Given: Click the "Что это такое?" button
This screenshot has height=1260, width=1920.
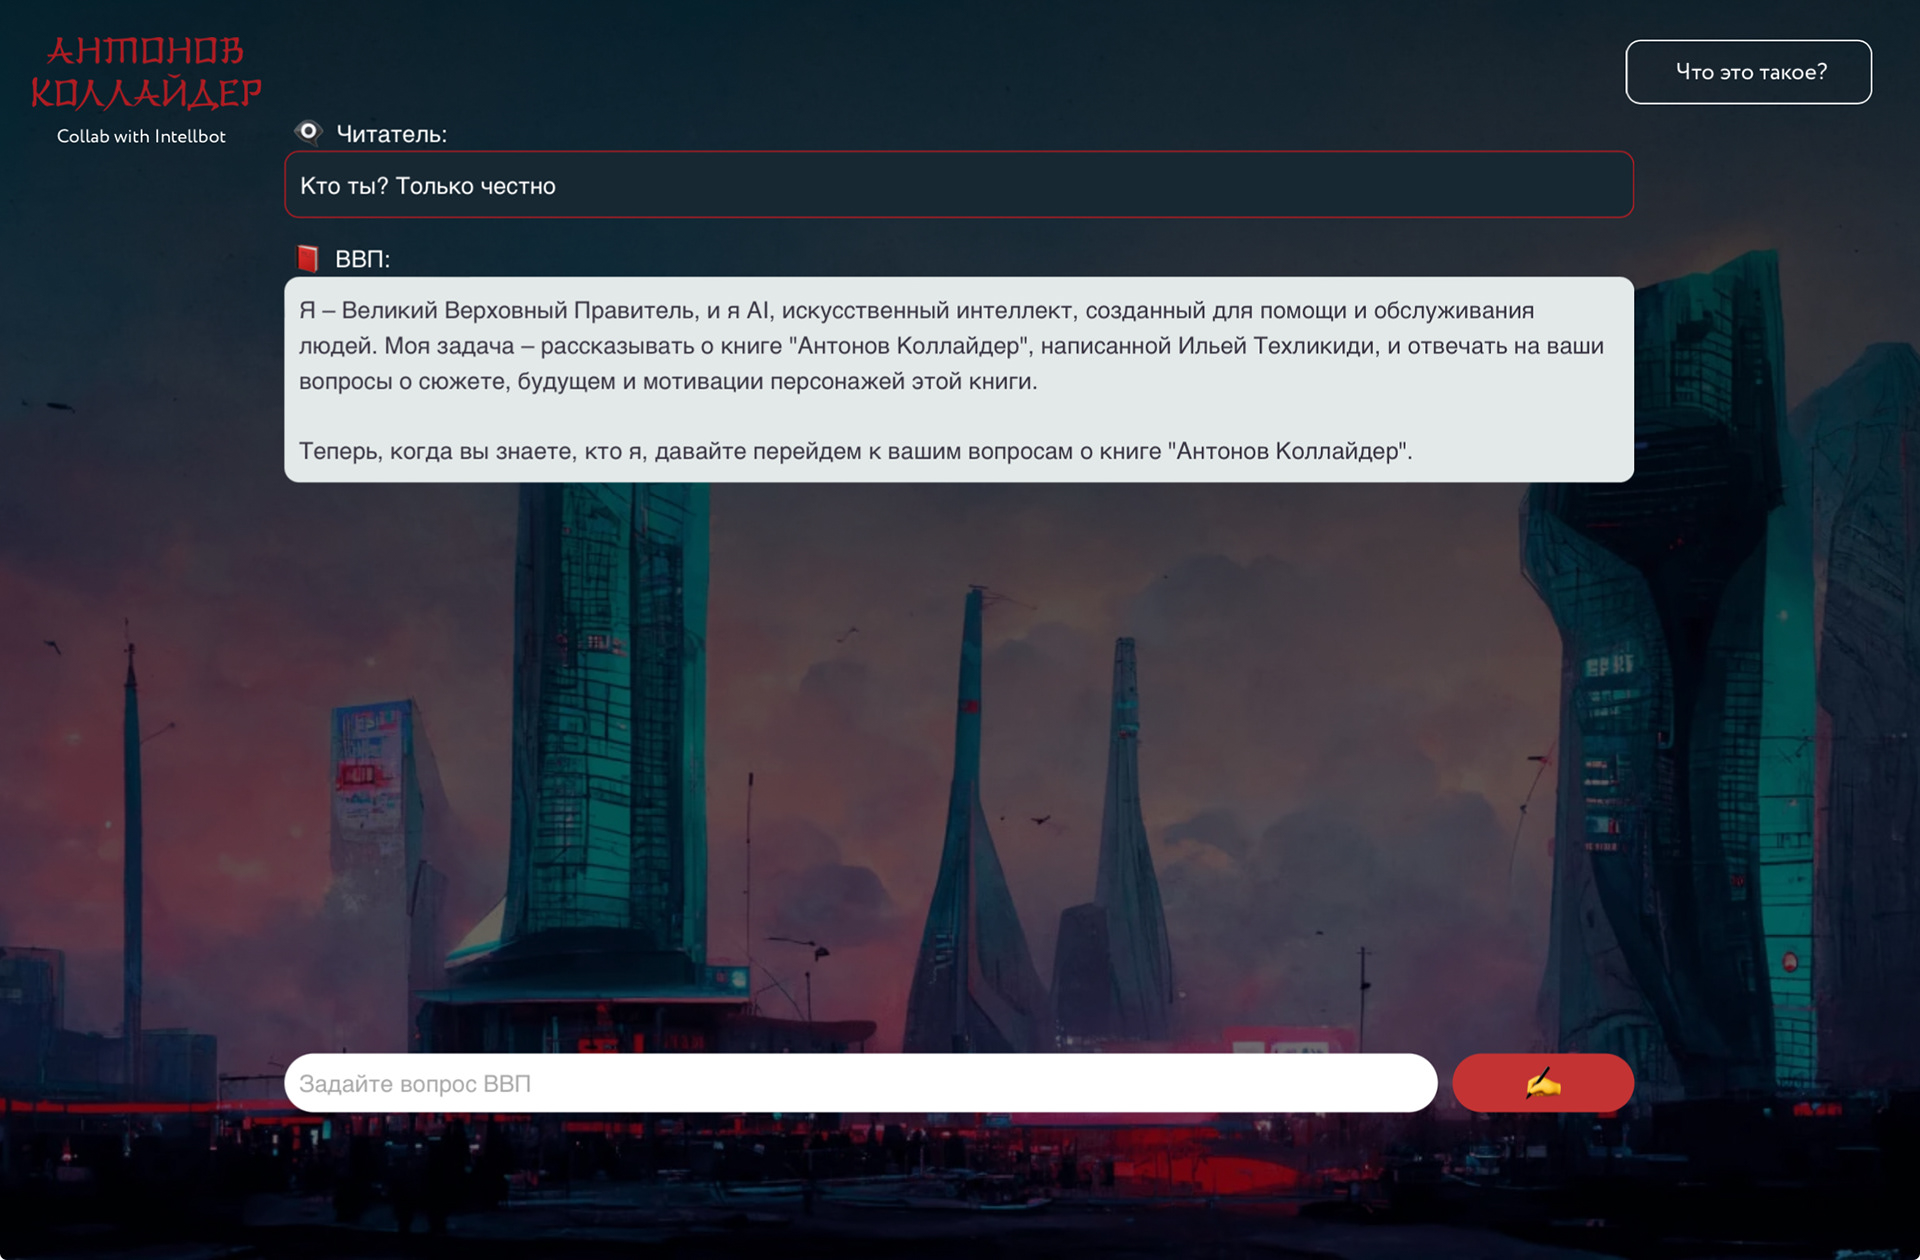Looking at the screenshot, I should [1748, 72].
